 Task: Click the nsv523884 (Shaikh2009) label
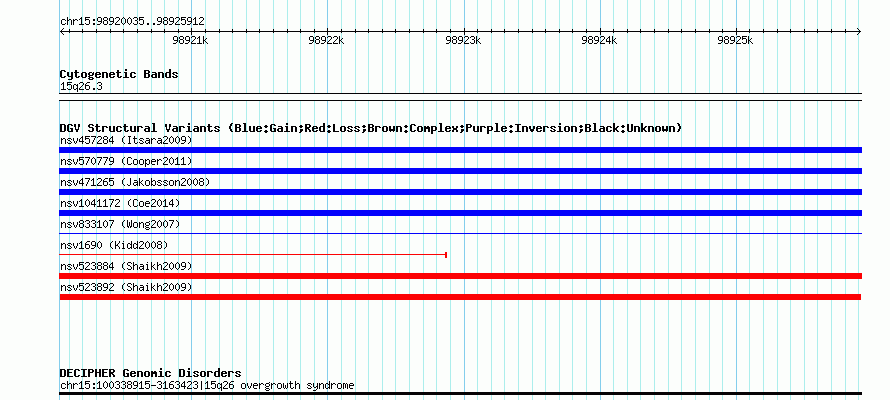(126, 266)
